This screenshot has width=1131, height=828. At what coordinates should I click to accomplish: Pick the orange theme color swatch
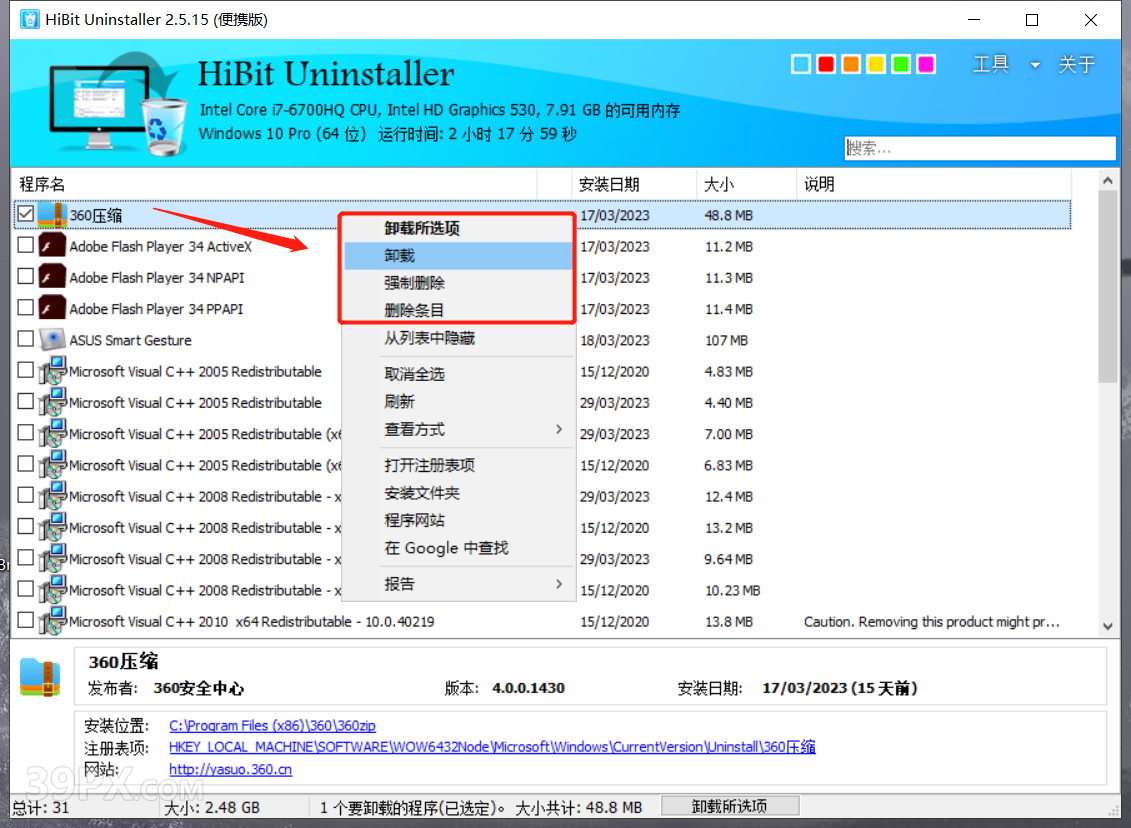851,64
